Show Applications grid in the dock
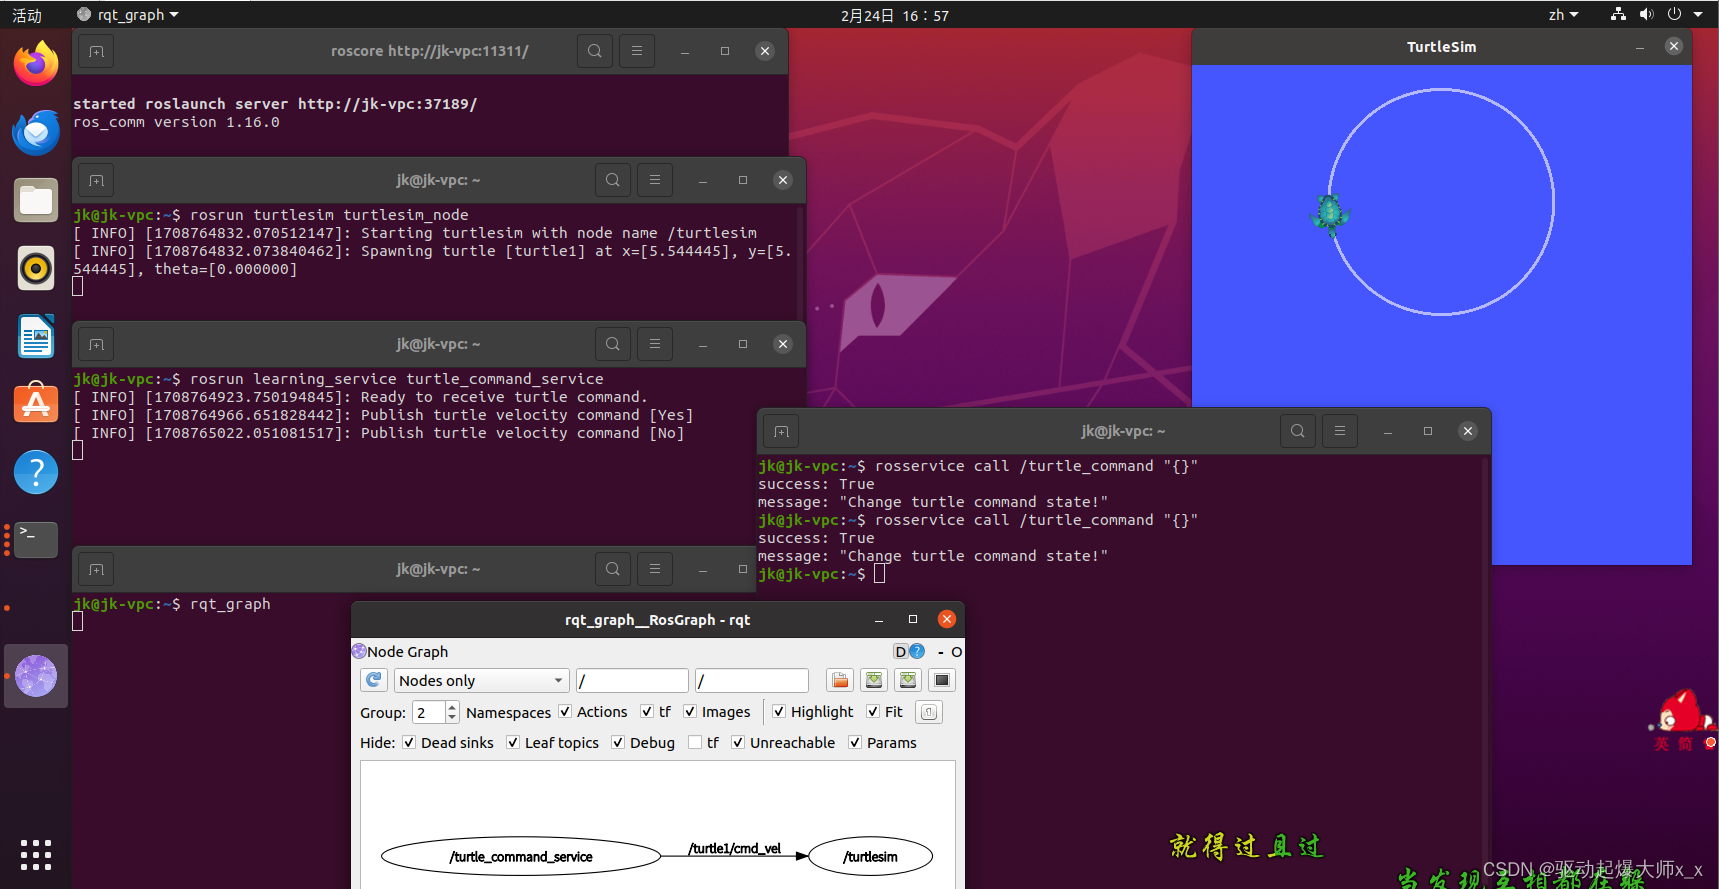 (x=36, y=855)
